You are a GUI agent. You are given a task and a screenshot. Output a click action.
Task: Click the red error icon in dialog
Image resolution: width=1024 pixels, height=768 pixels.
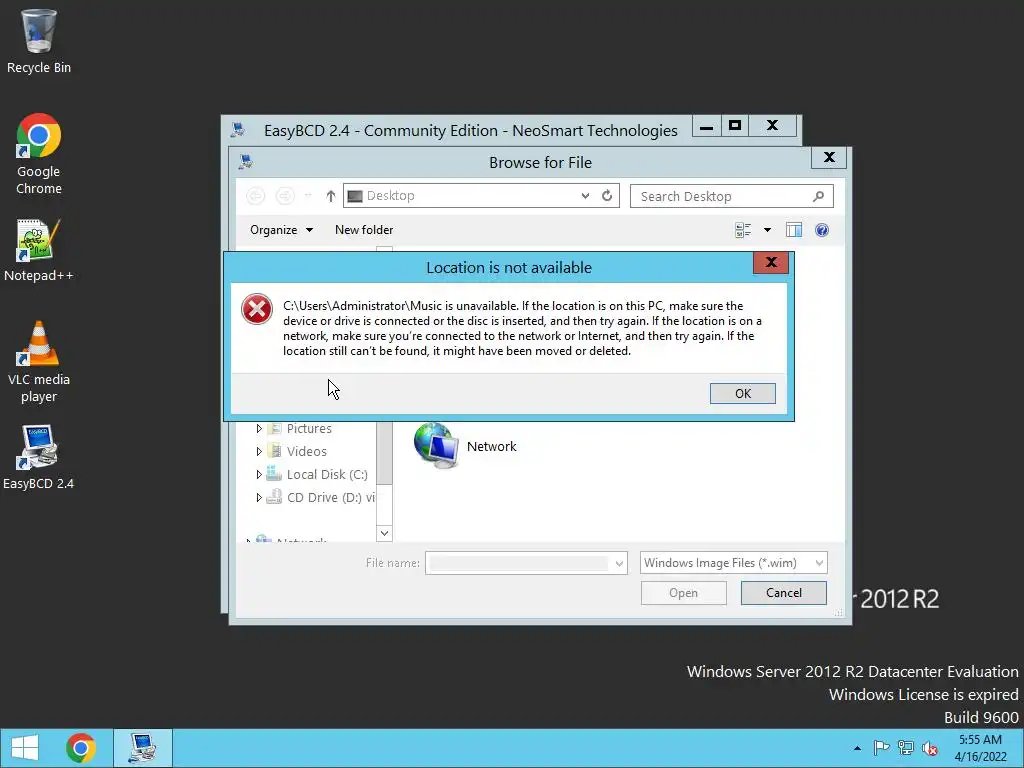point(257,309)
